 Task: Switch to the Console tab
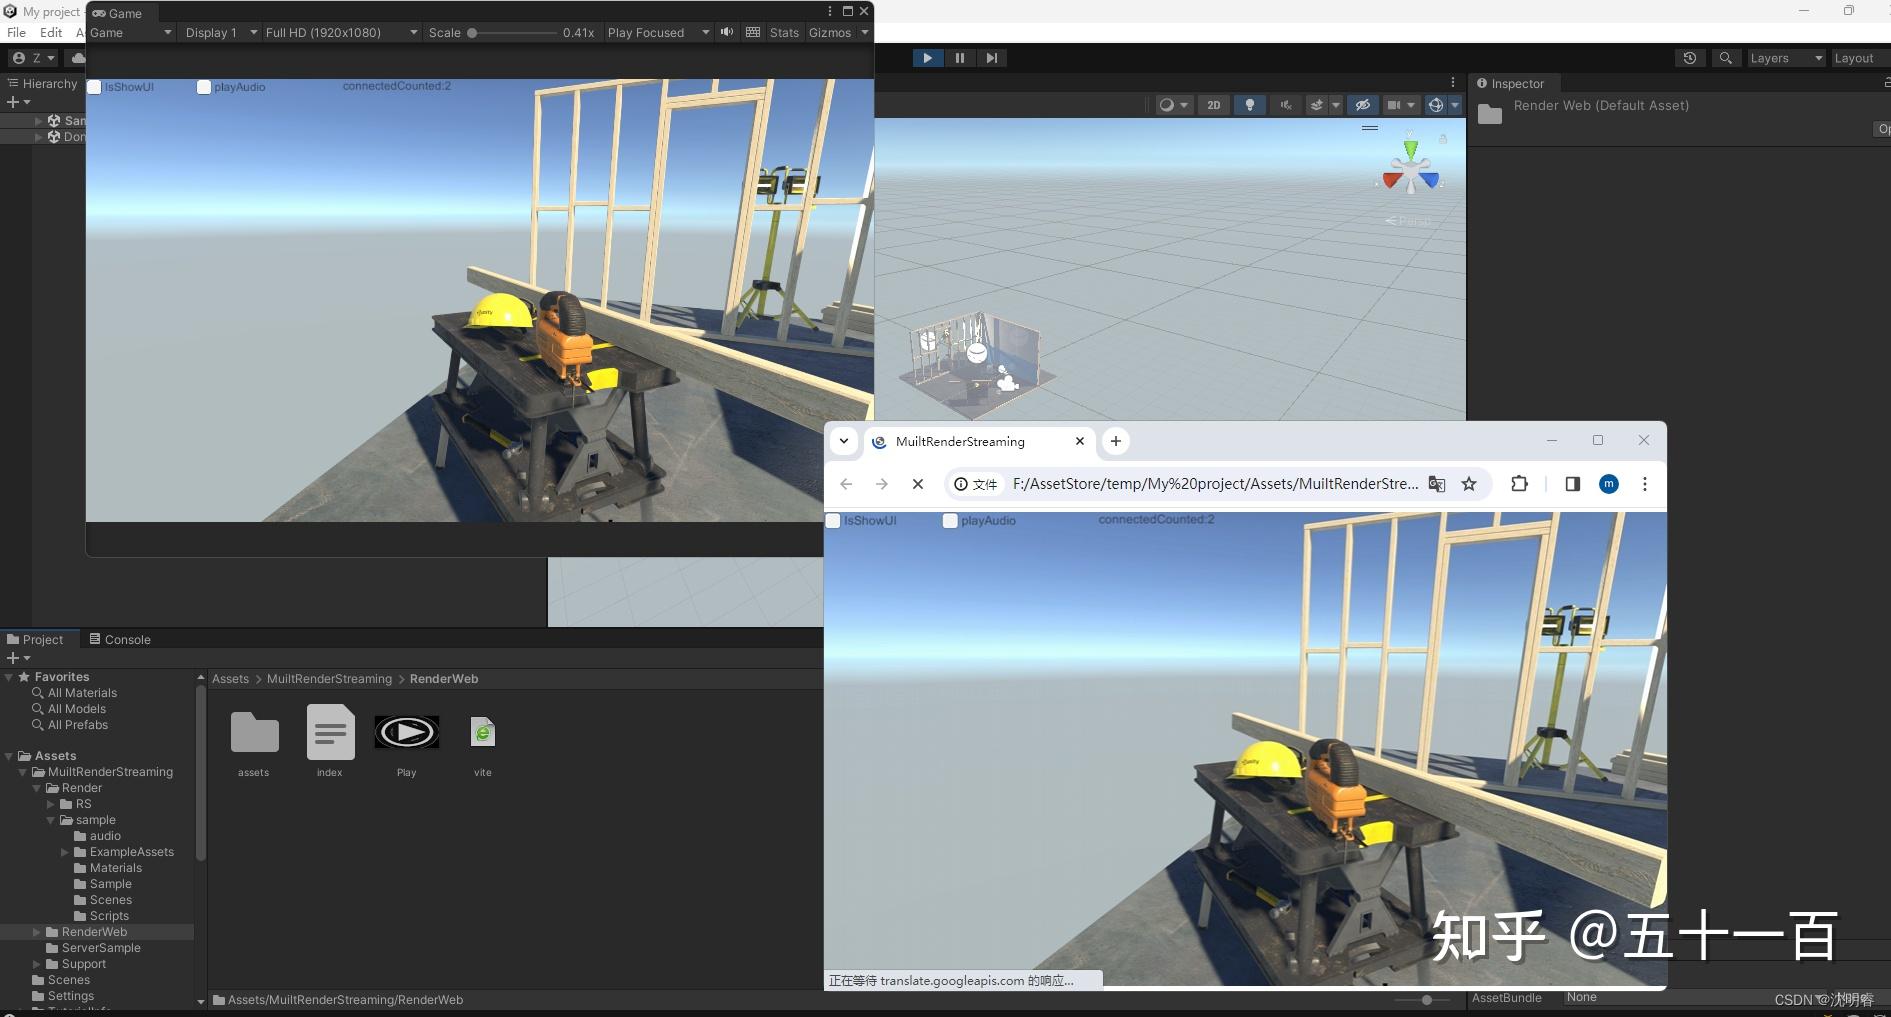[127, 638]
